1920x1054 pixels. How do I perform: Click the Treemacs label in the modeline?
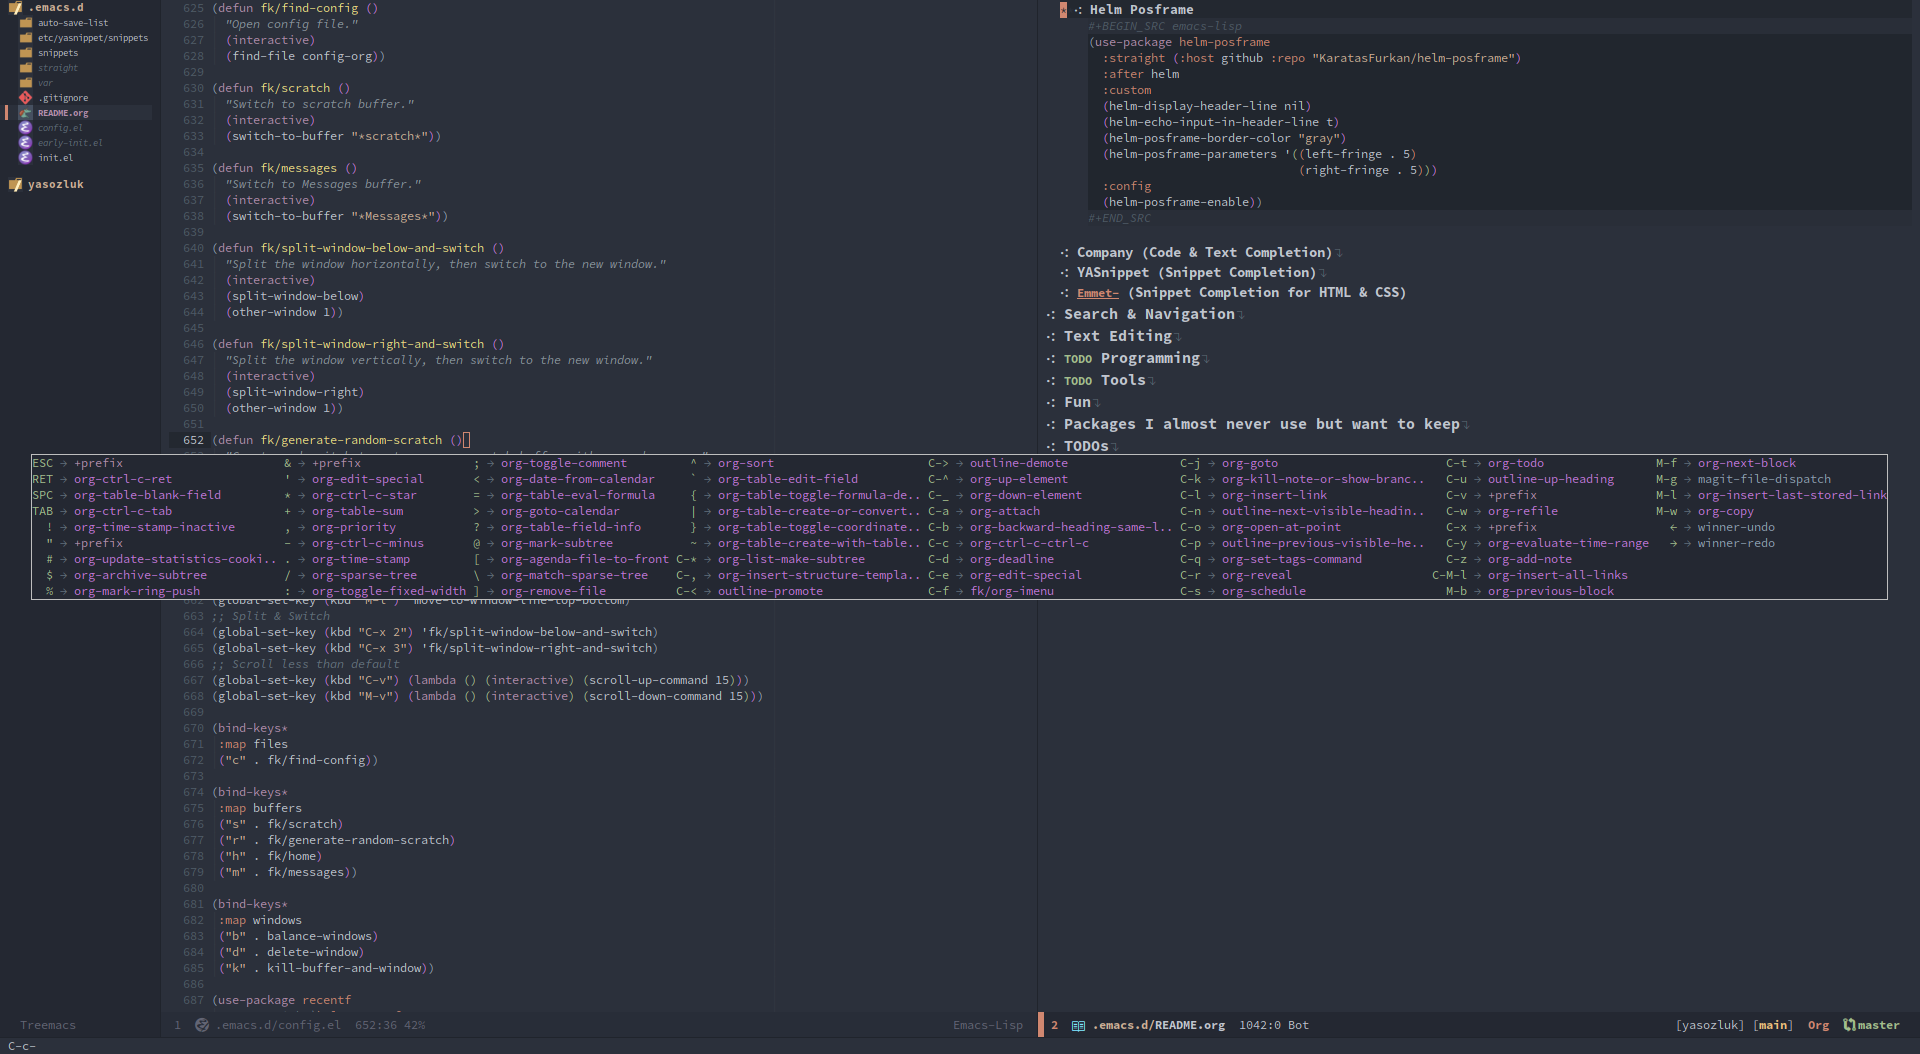pyautogui.click(x=48, y=1025)
